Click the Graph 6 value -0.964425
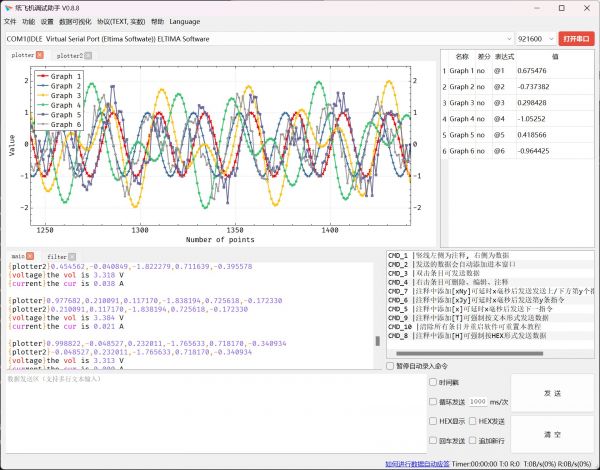The height and width of the screenshot is (470, 600). point(533,151)
